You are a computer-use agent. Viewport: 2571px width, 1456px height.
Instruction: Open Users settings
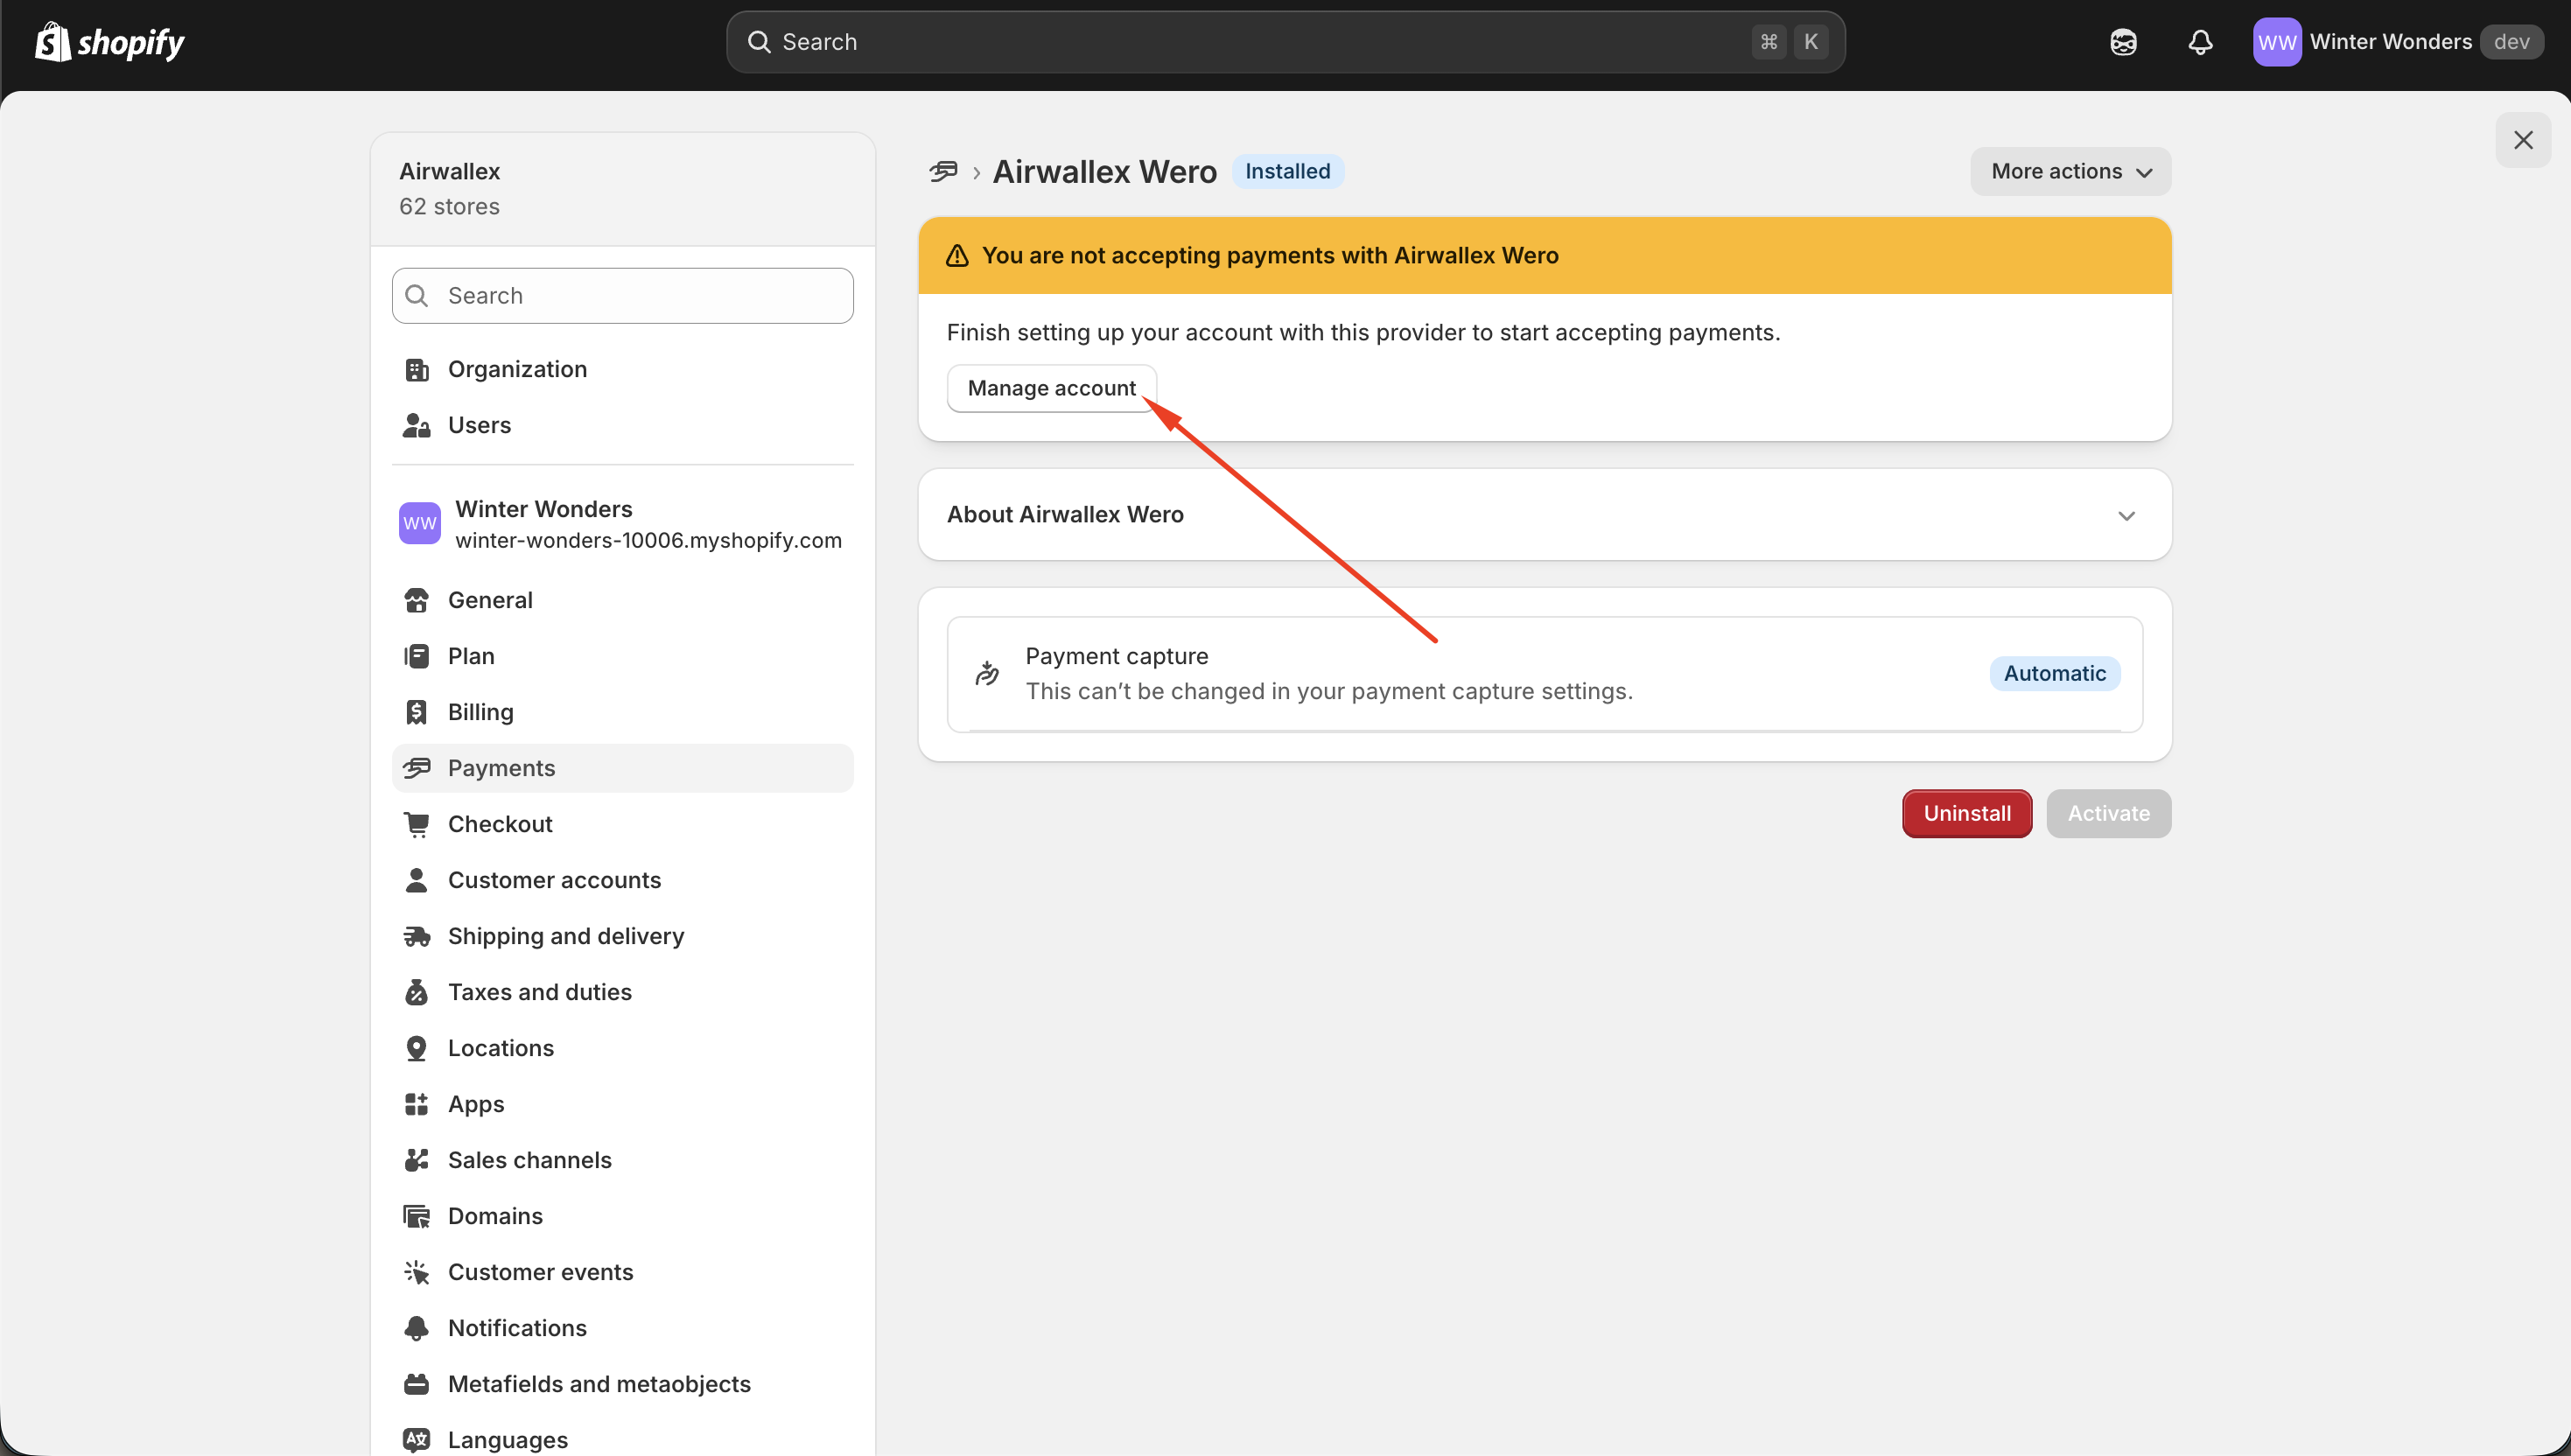click(622, 425)
